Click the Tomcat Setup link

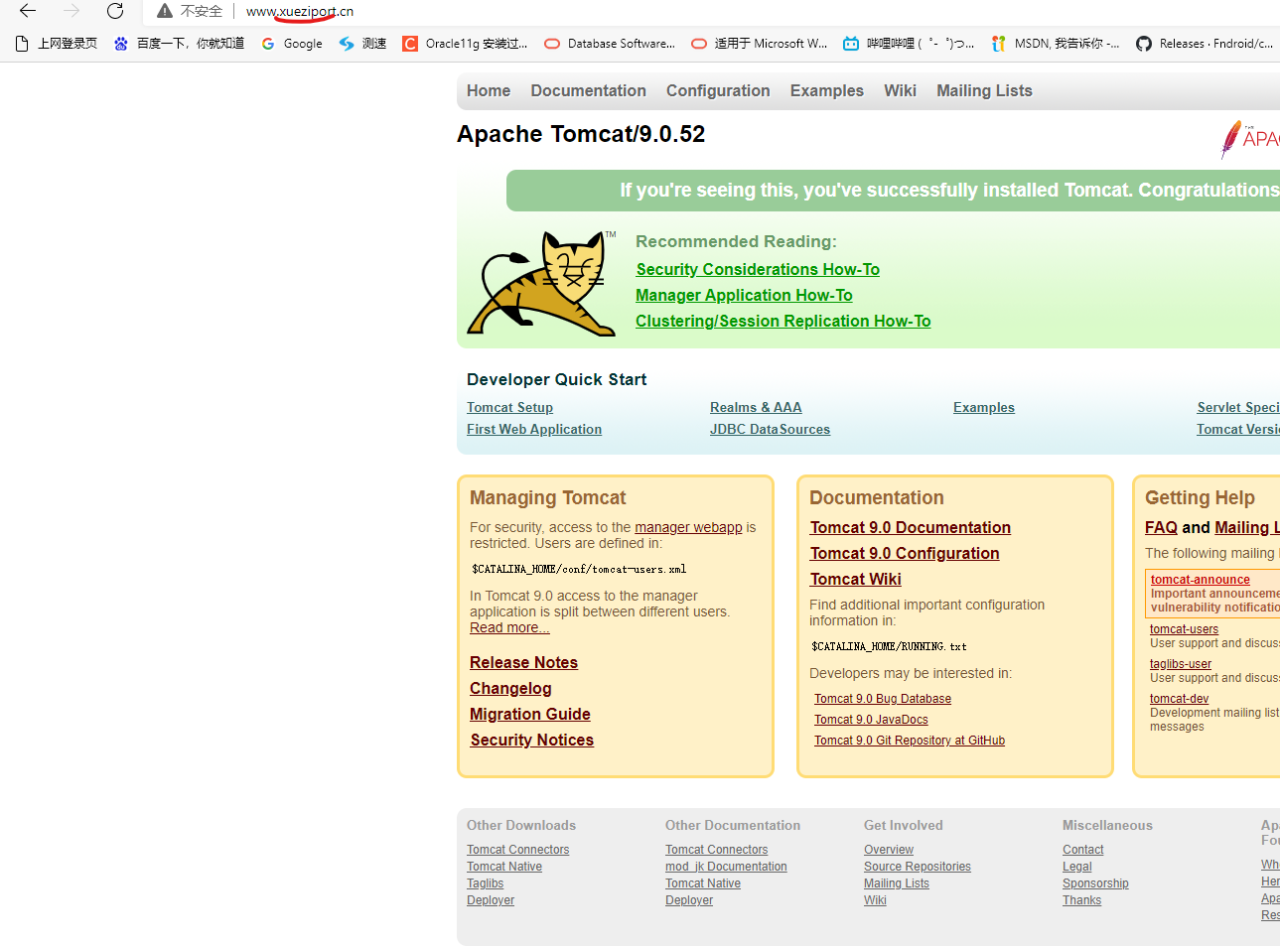(x=509, y=407)
